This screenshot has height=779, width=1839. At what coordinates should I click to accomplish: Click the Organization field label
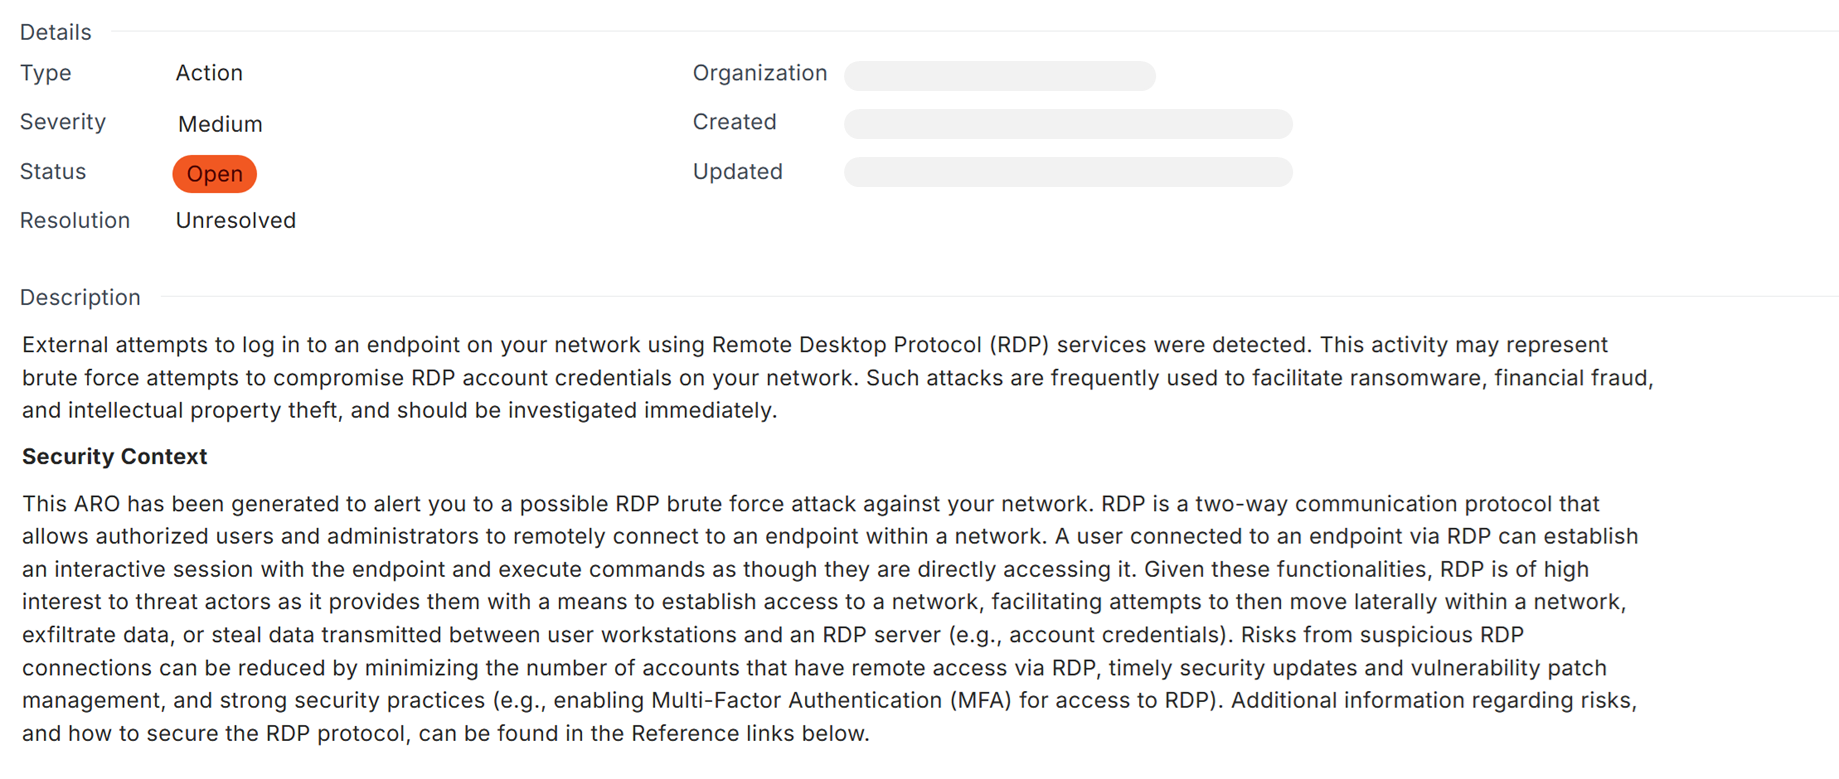760,73
